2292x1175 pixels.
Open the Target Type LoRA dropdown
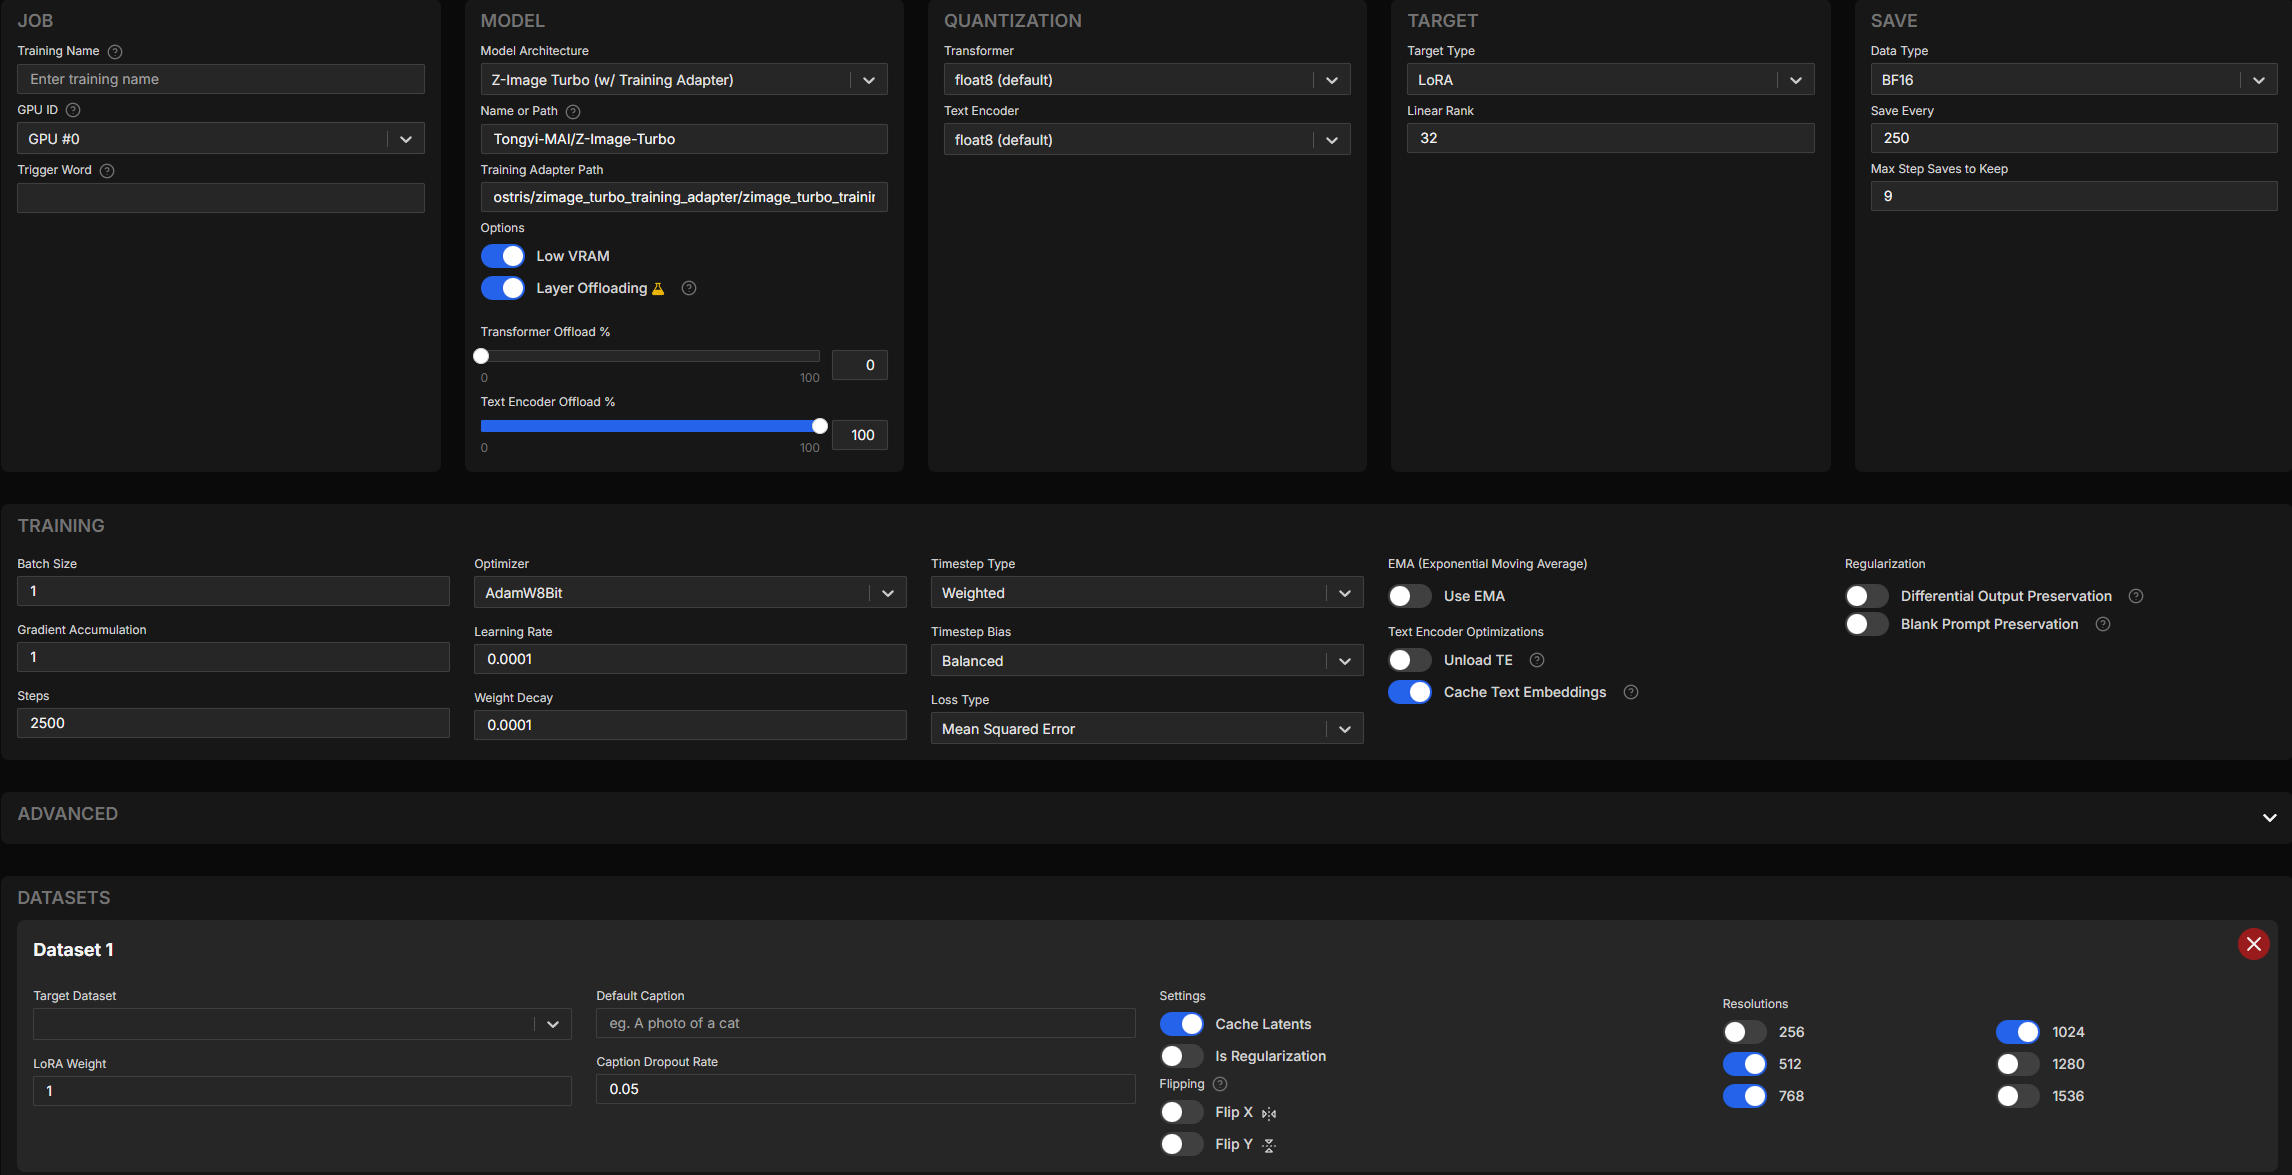(1609, 80)
